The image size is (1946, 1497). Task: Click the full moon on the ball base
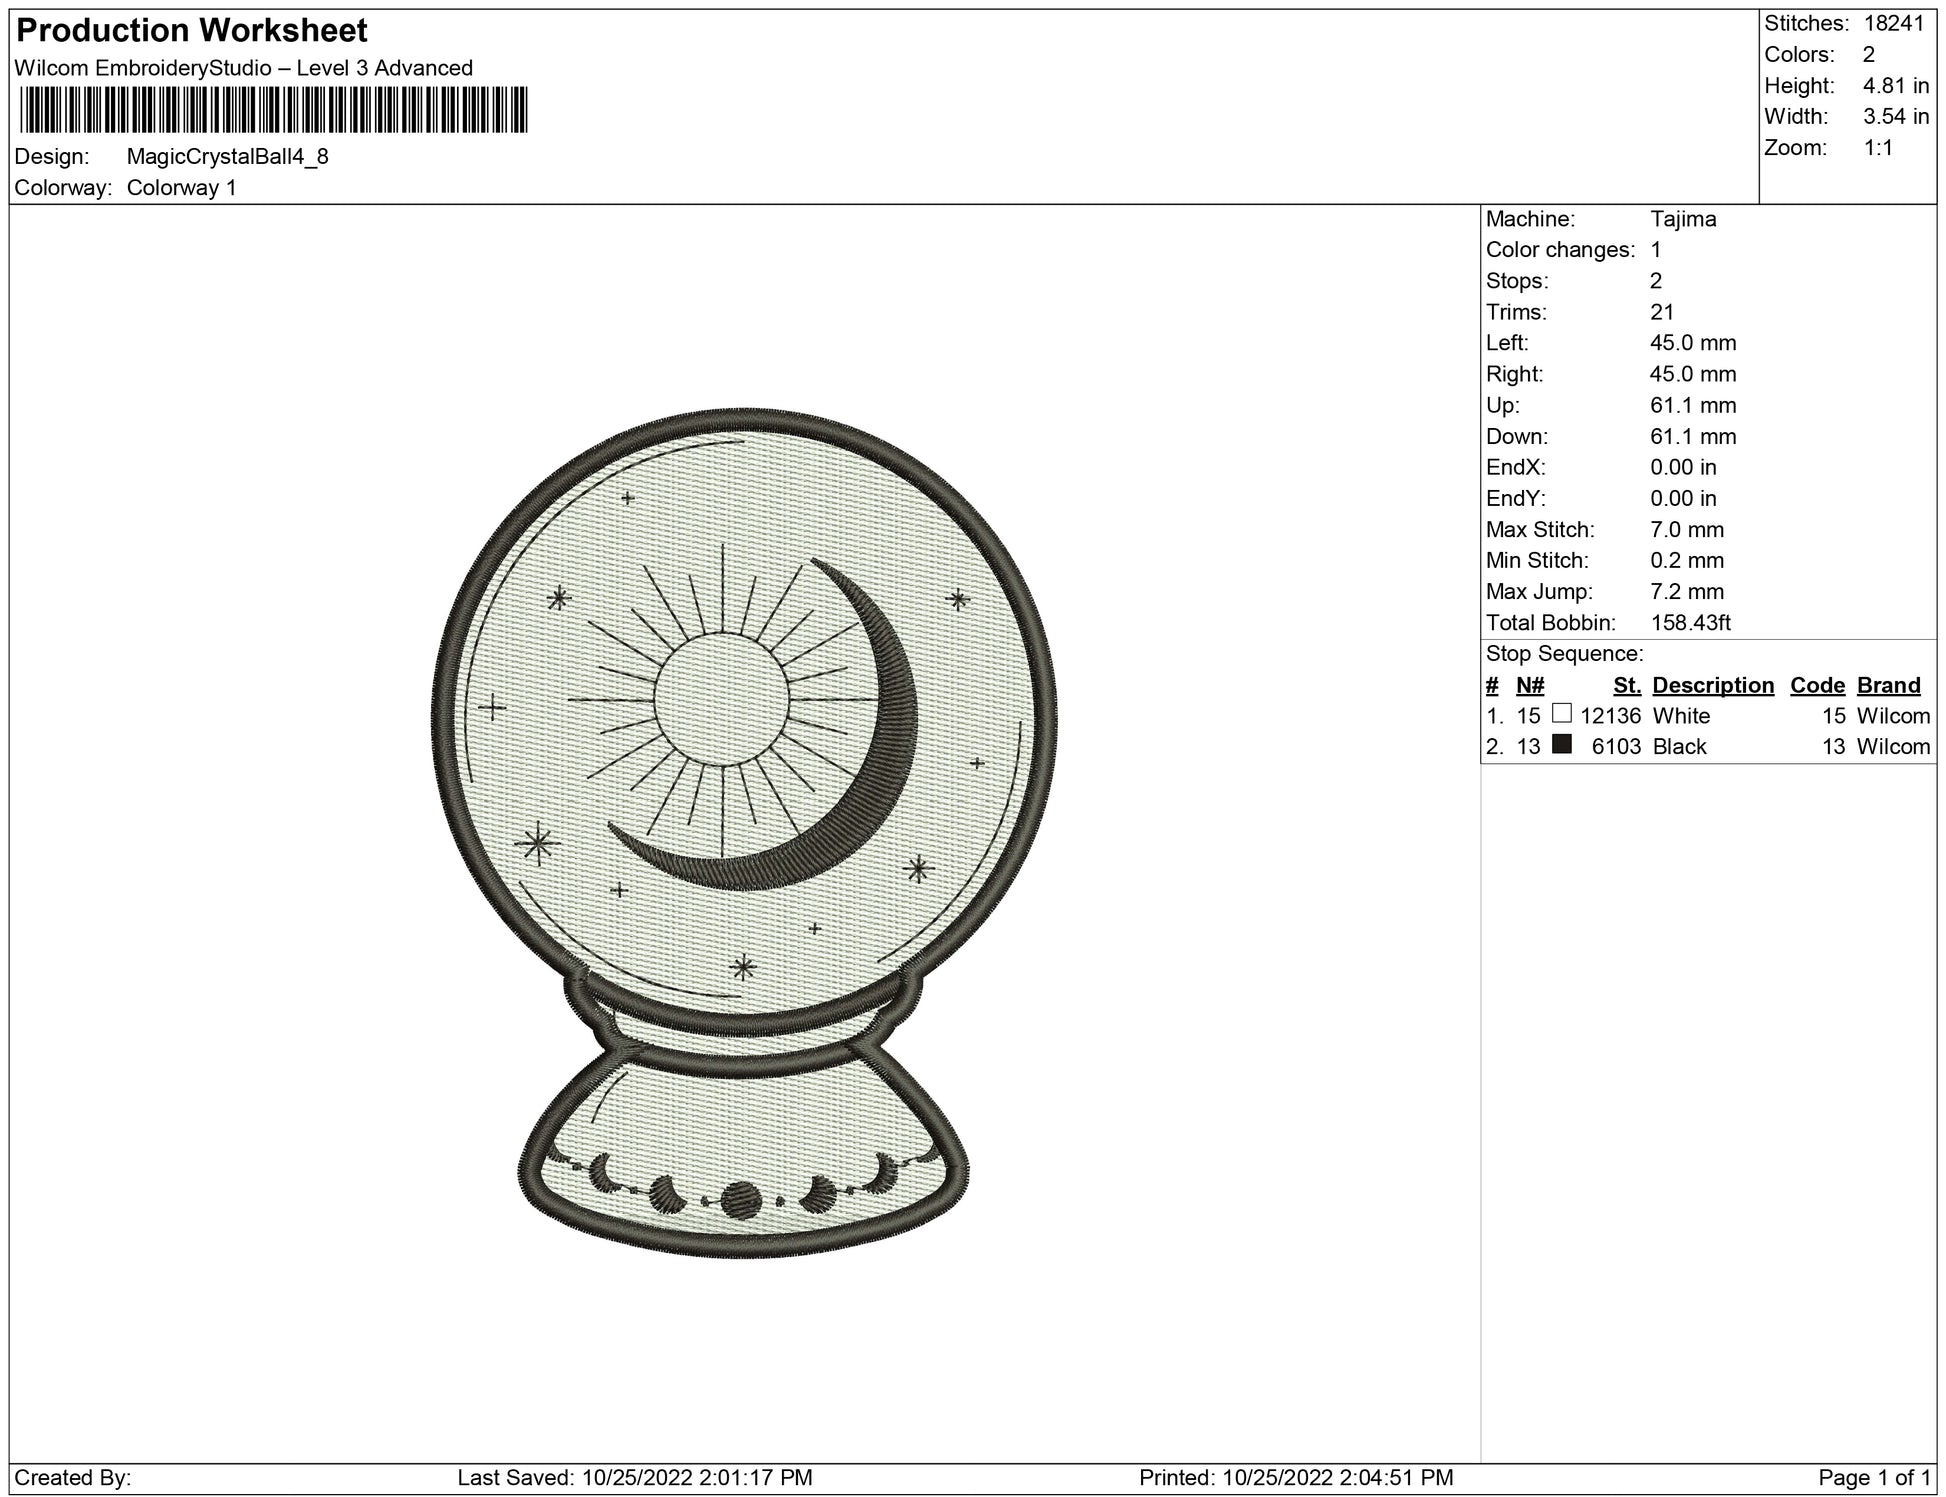741,1198
